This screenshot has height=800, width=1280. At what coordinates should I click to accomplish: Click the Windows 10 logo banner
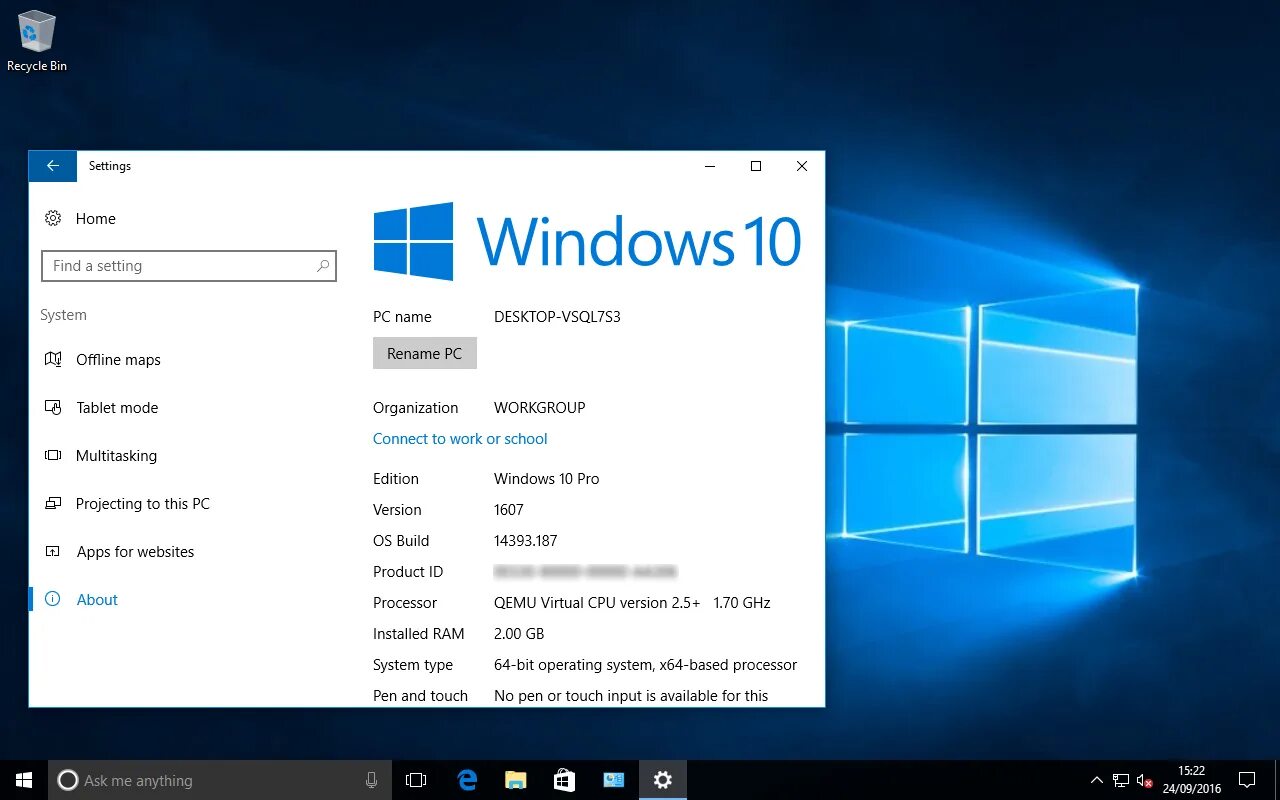(x=587, y=241)
